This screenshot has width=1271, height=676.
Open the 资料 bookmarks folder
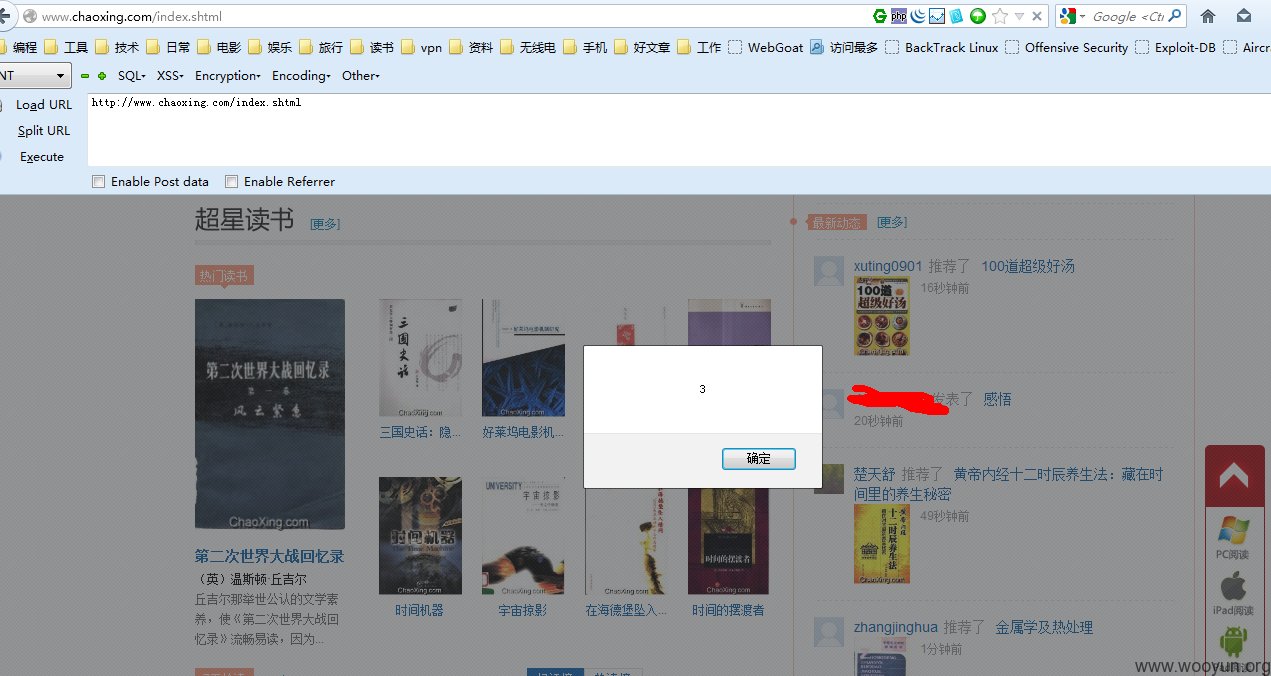point(471,47)
